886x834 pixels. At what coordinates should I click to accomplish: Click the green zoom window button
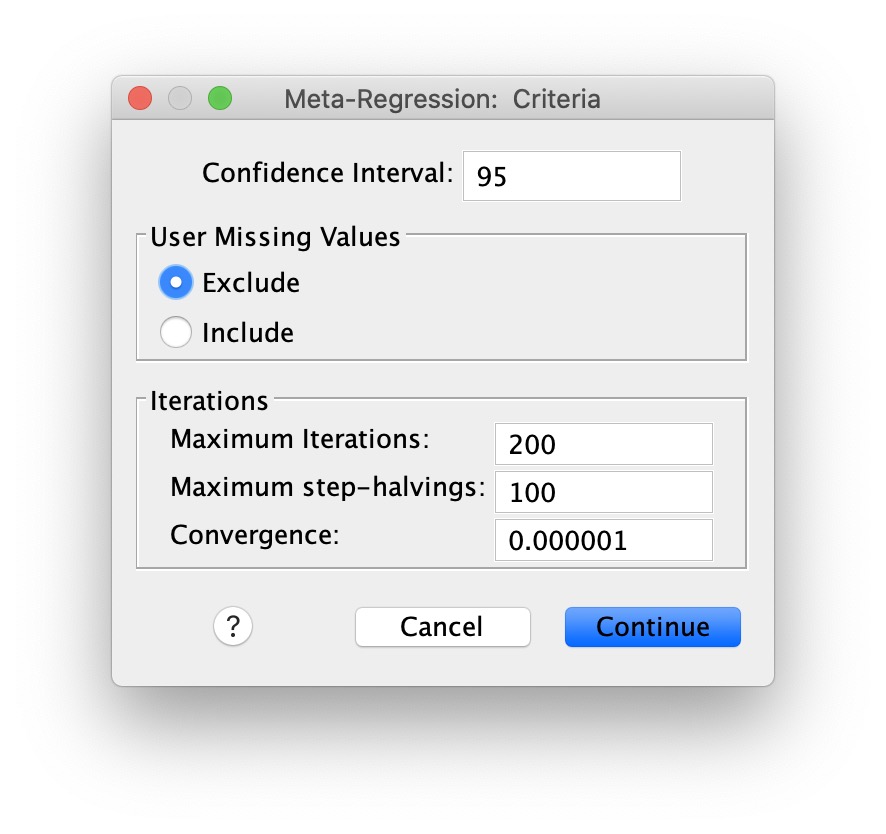(220, 98)
